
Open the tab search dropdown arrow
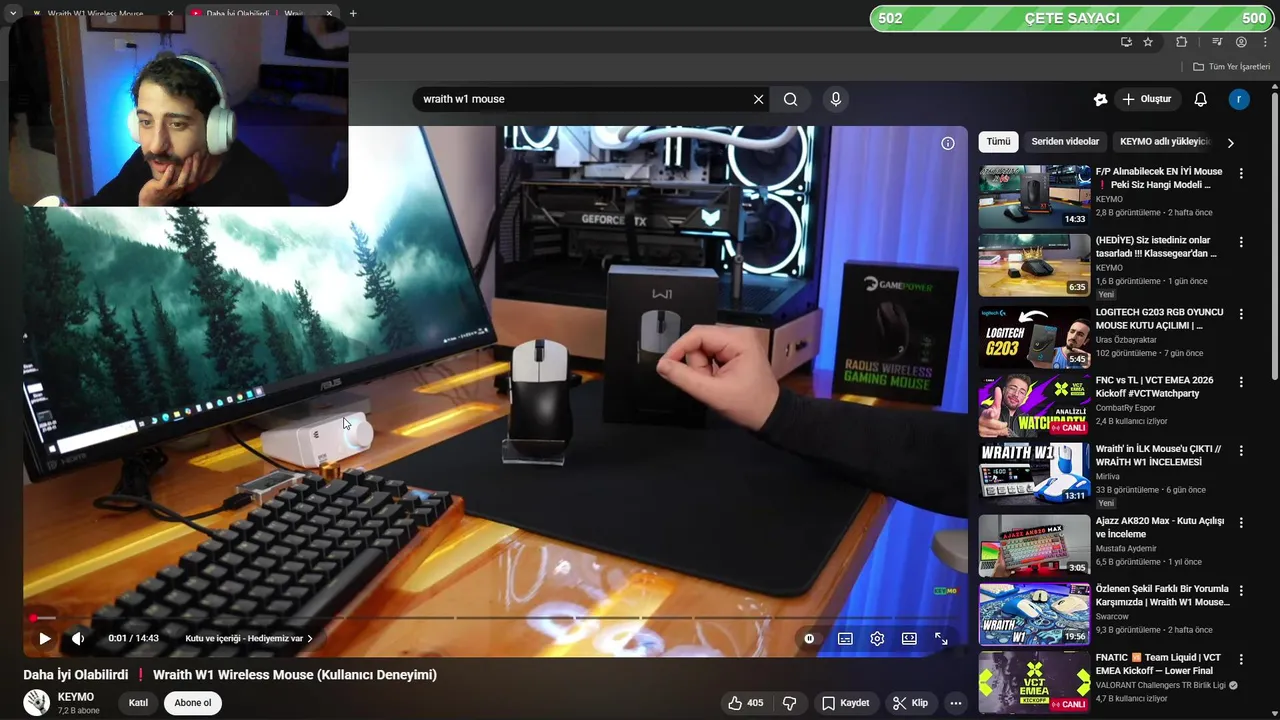click(12, 13)
